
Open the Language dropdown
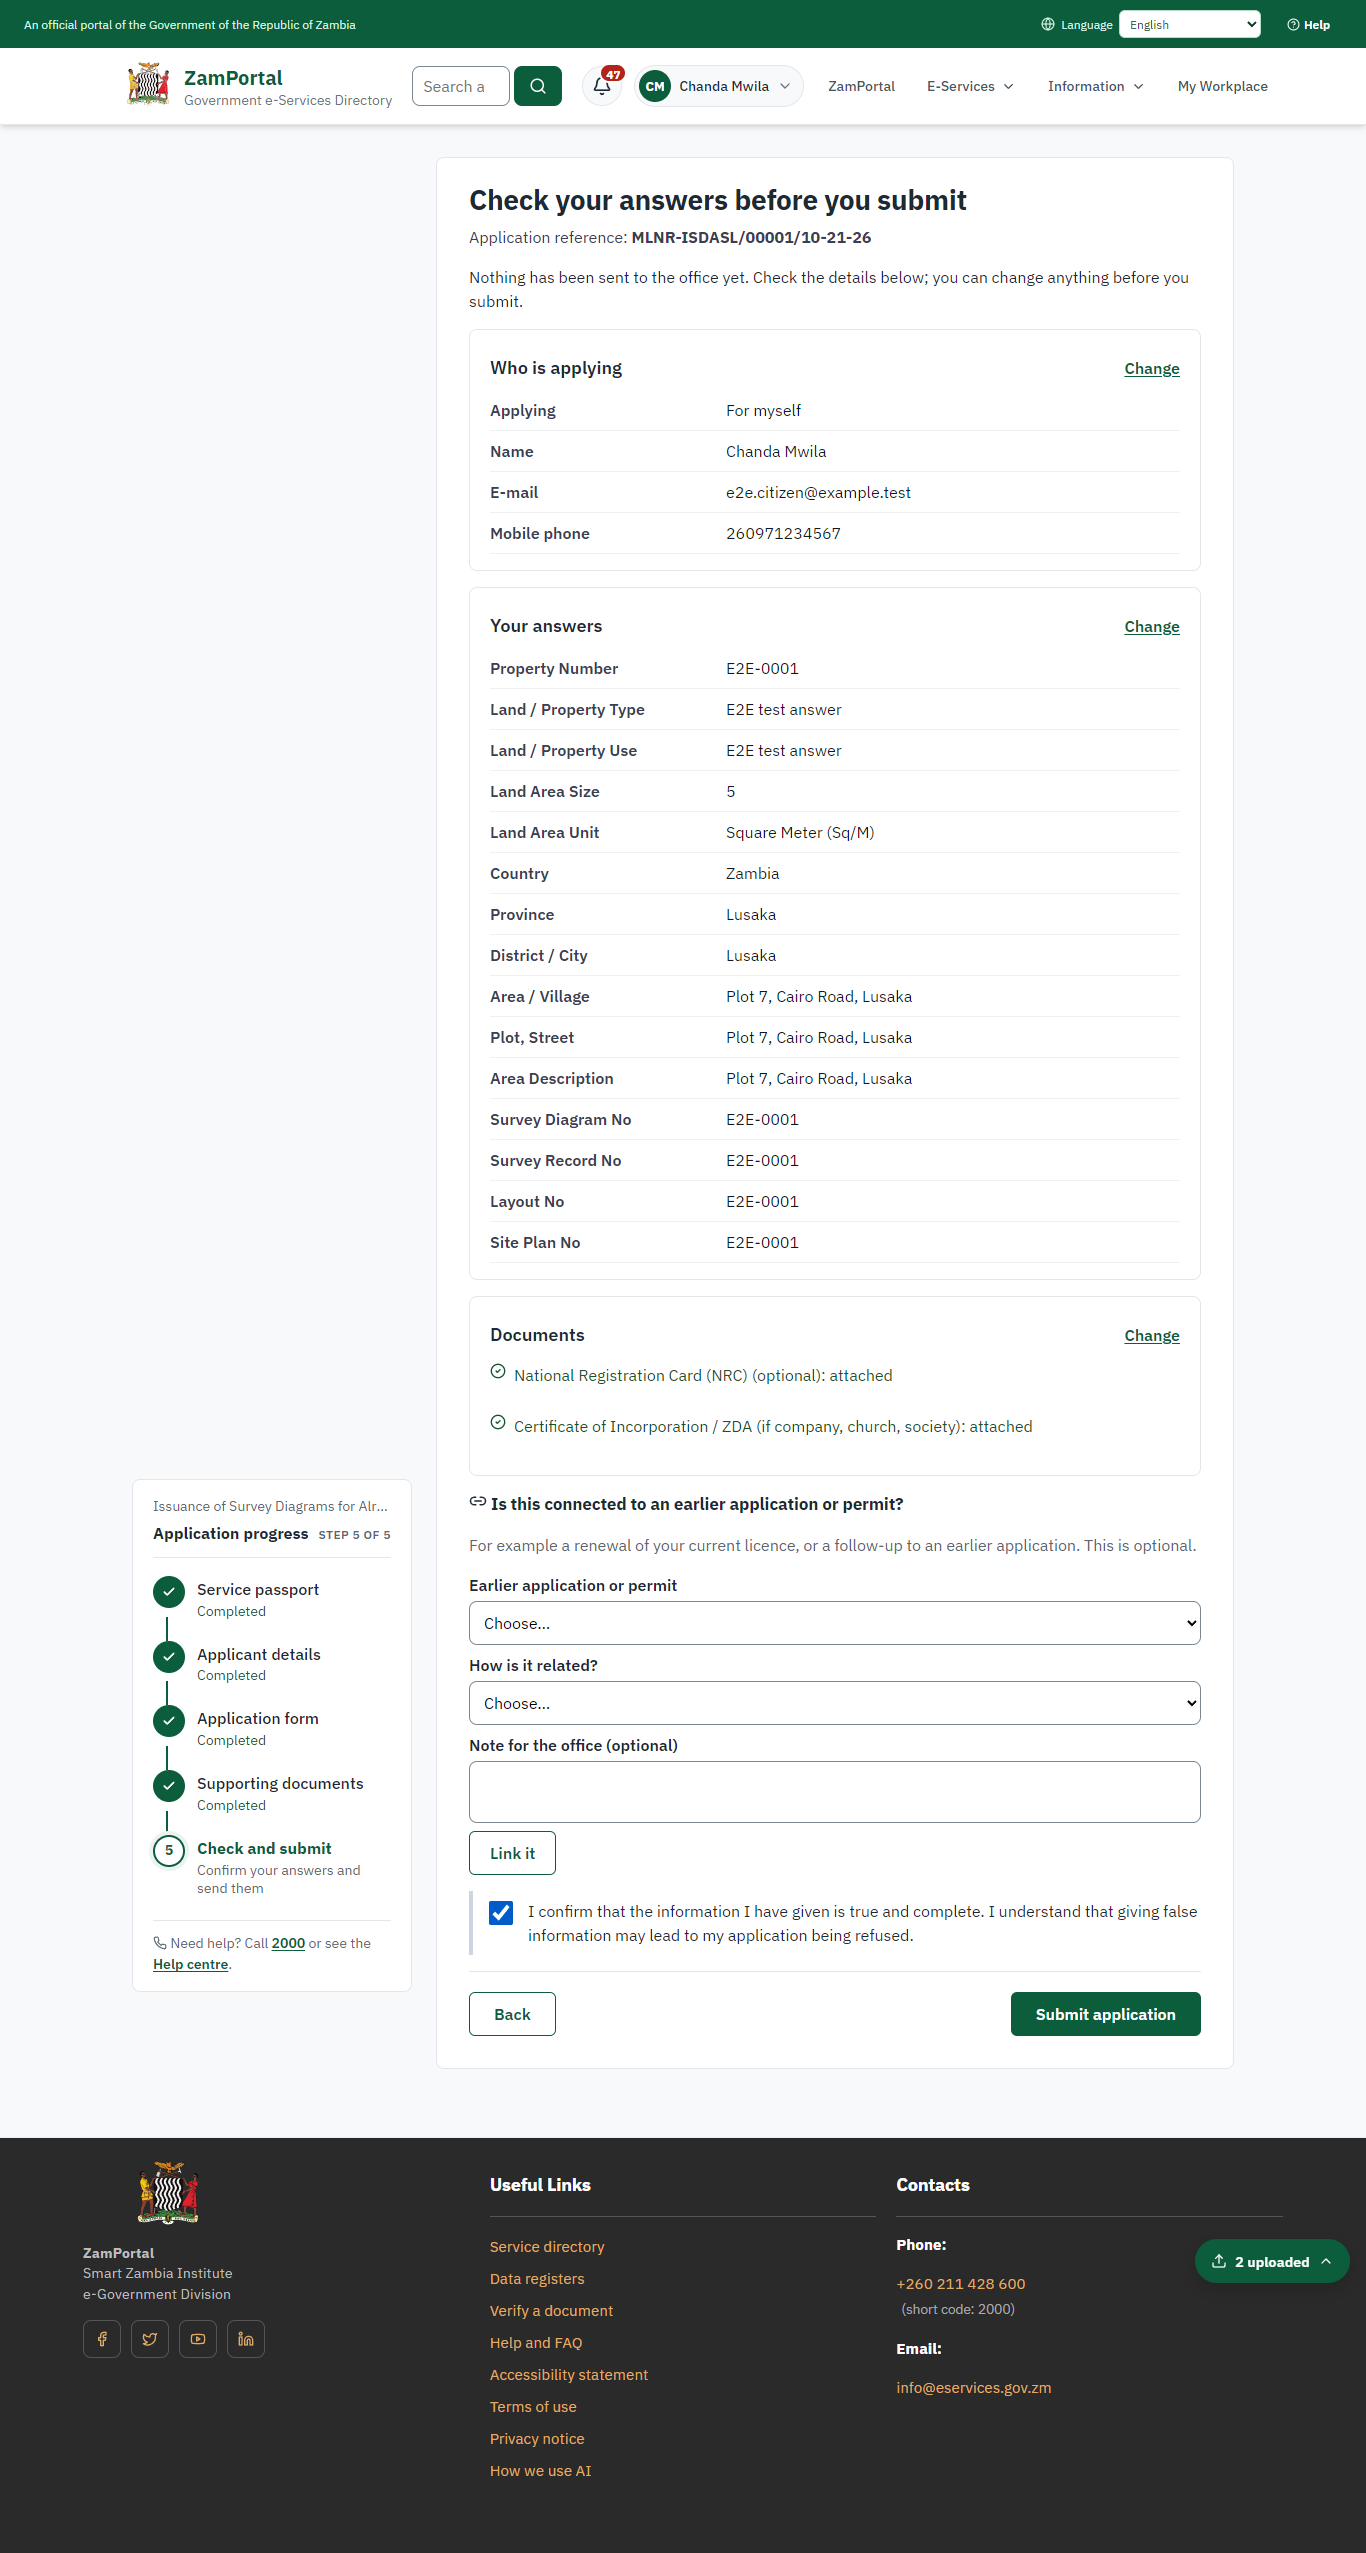point(1190,24)
